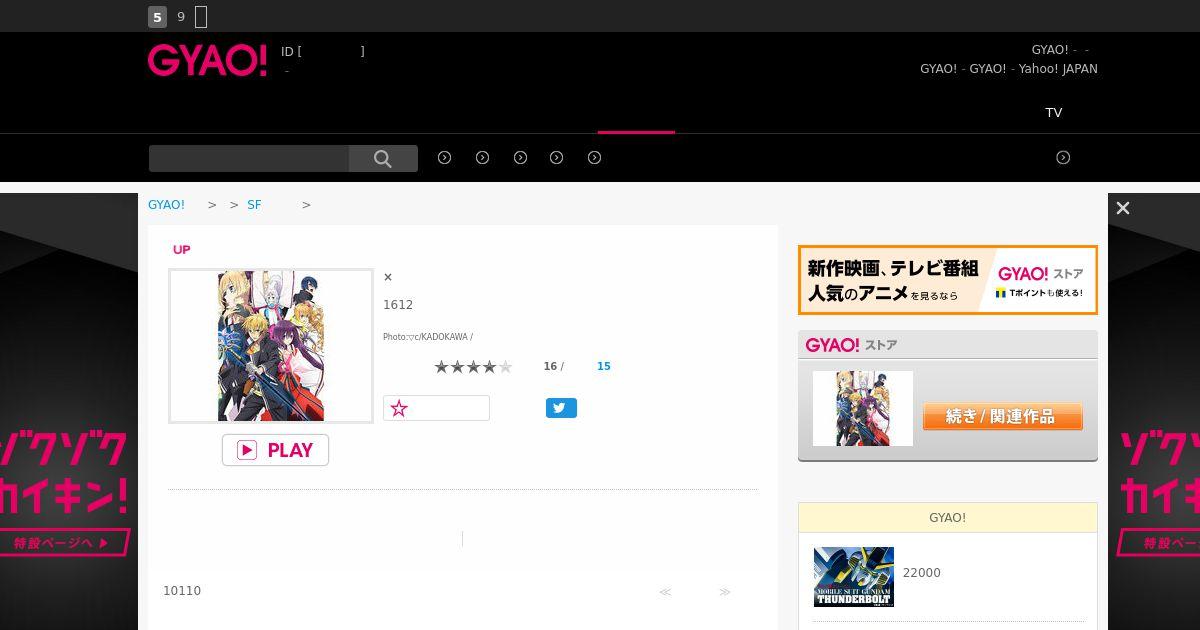The image size is (1200, 630).
Task: Open the fifth circled-arrow nav link
Action: [595, 157]
